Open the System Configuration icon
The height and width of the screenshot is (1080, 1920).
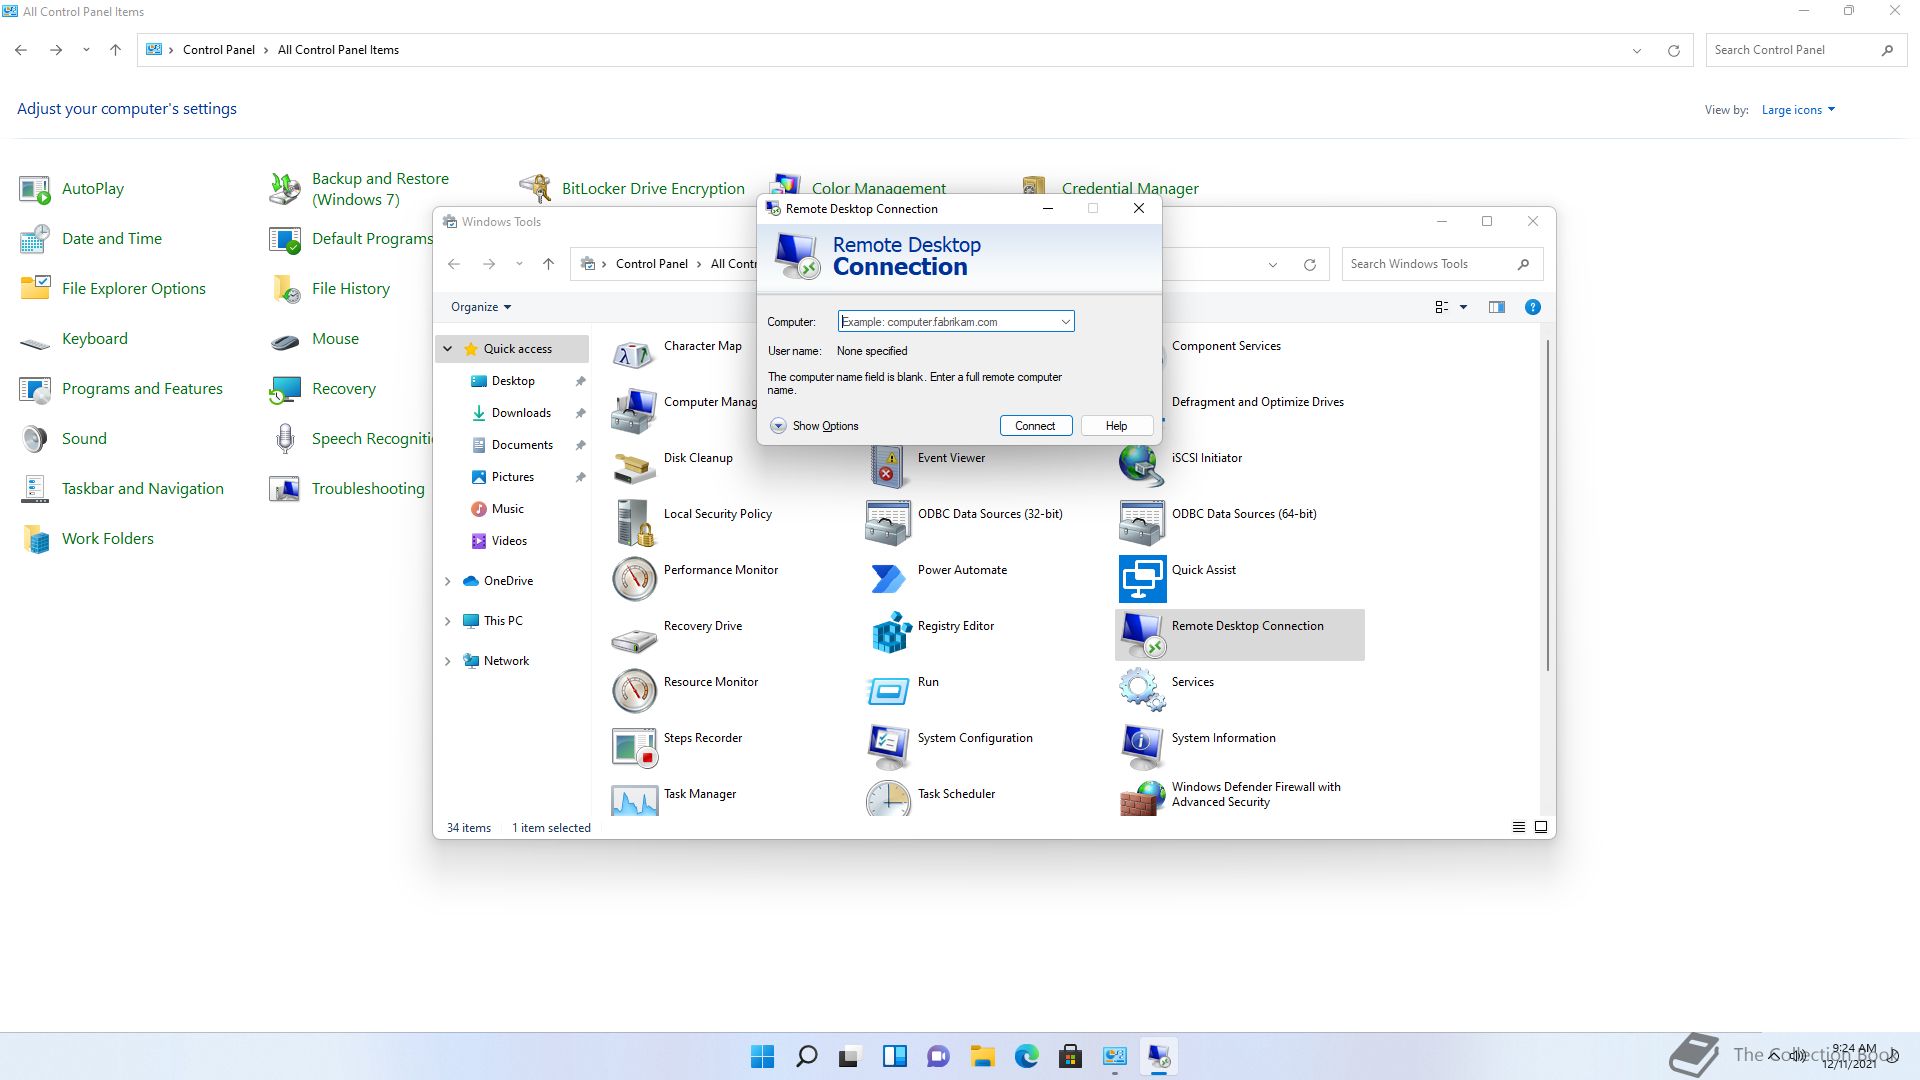(x=888, y=746)
